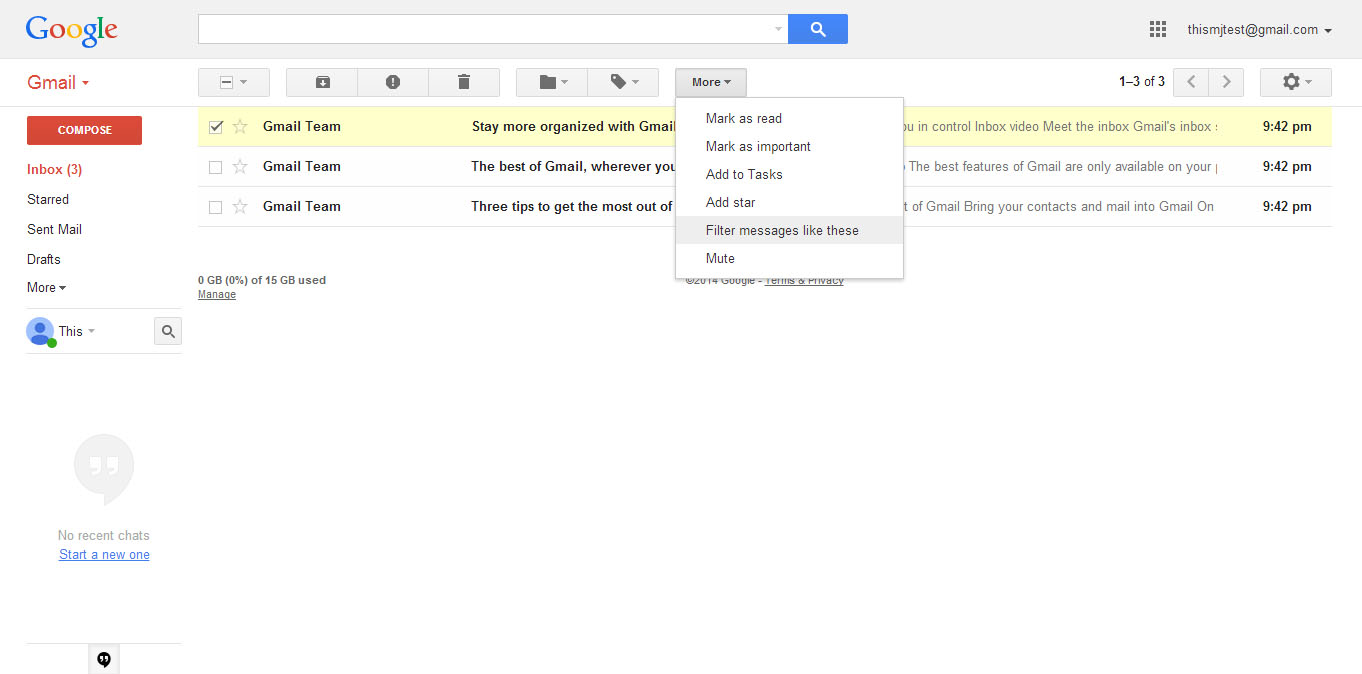The width and height of the screenshot is (1362, 674).
Task: Check the 'The best of Gmail' email checkbox
Action: [215, 167]
